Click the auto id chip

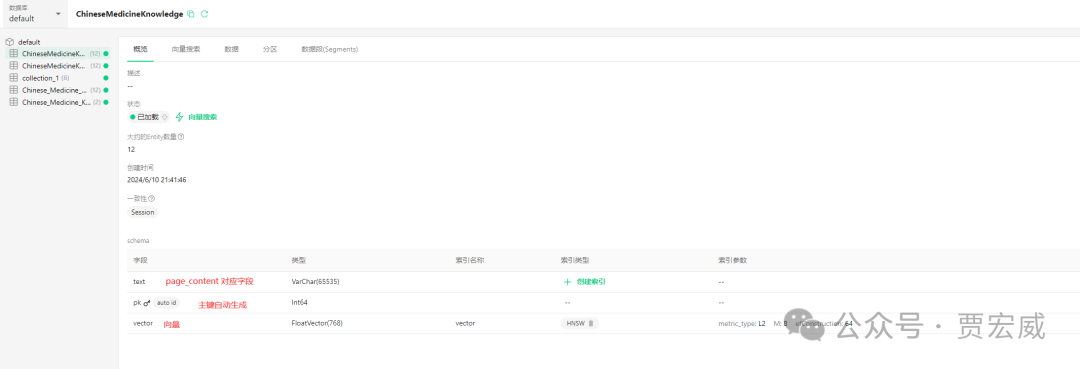(166, 302)
